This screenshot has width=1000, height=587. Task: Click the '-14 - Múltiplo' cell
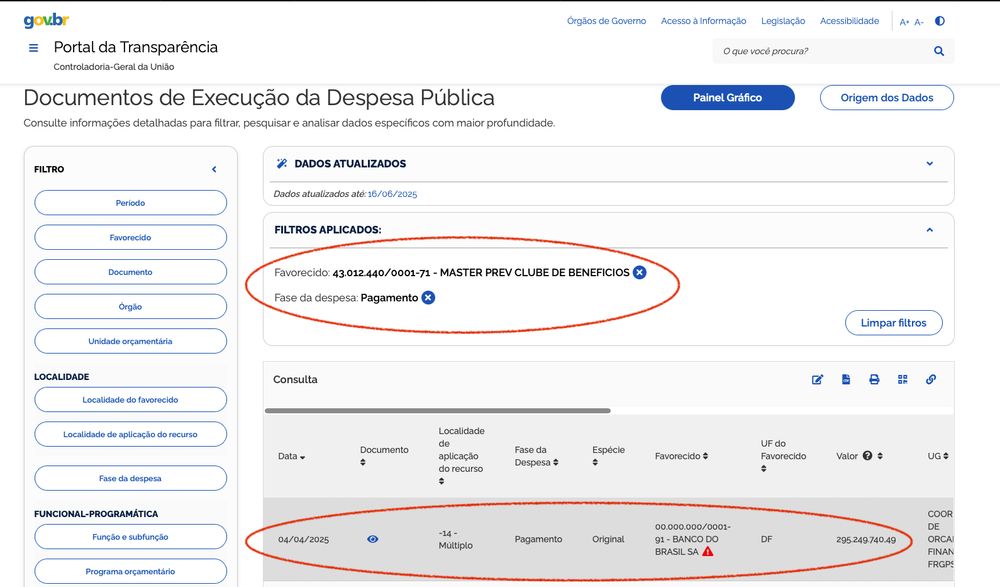click(x=455, y=539)
